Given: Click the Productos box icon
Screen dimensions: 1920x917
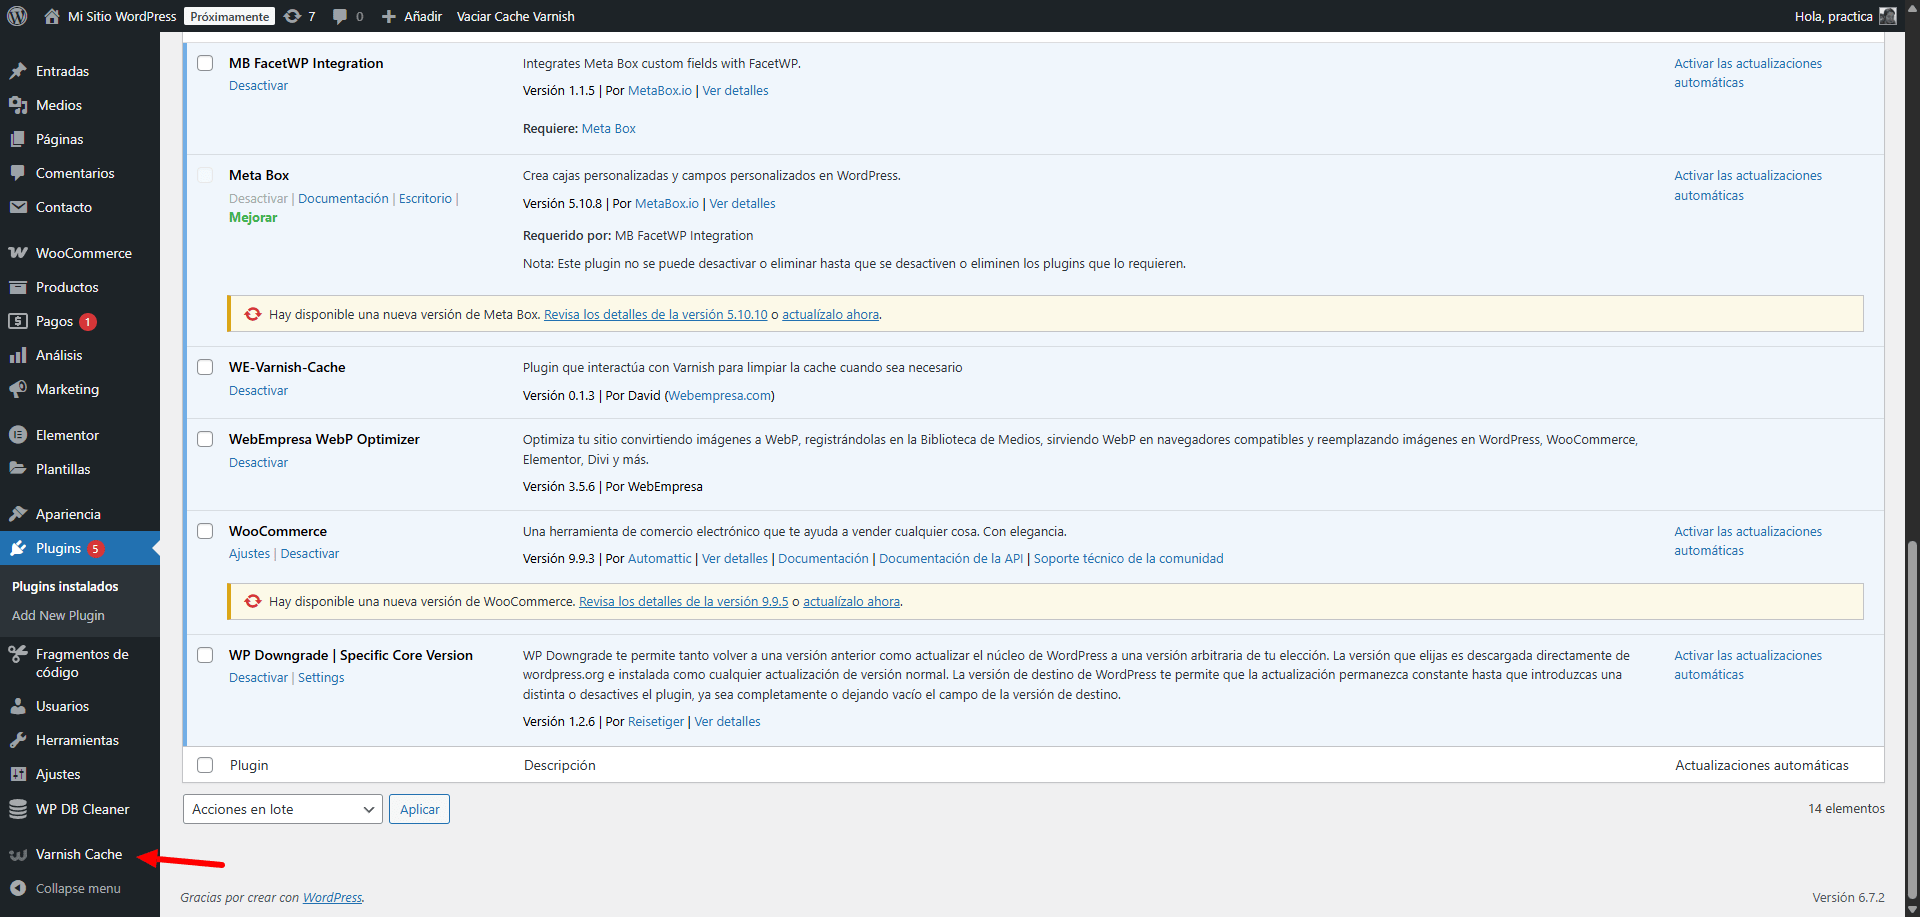Looking at the screenshot, I should 18,287.
